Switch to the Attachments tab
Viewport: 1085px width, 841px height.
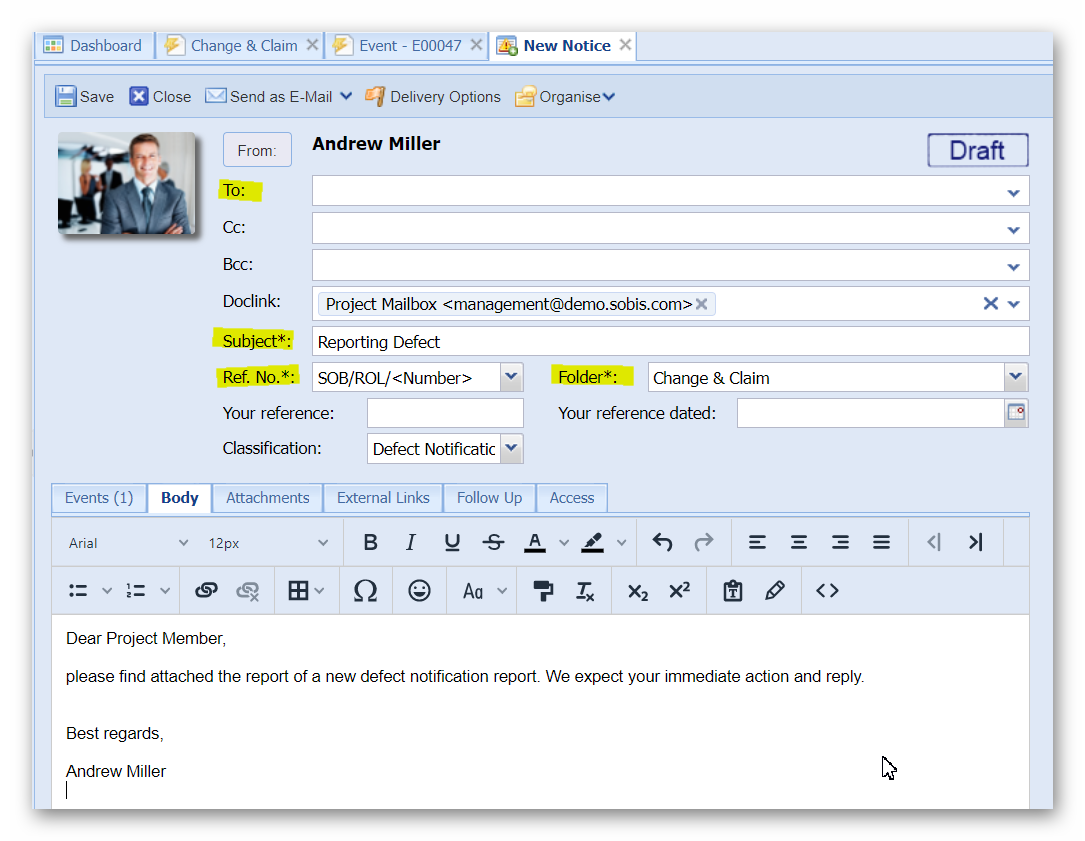coord(267,498)
